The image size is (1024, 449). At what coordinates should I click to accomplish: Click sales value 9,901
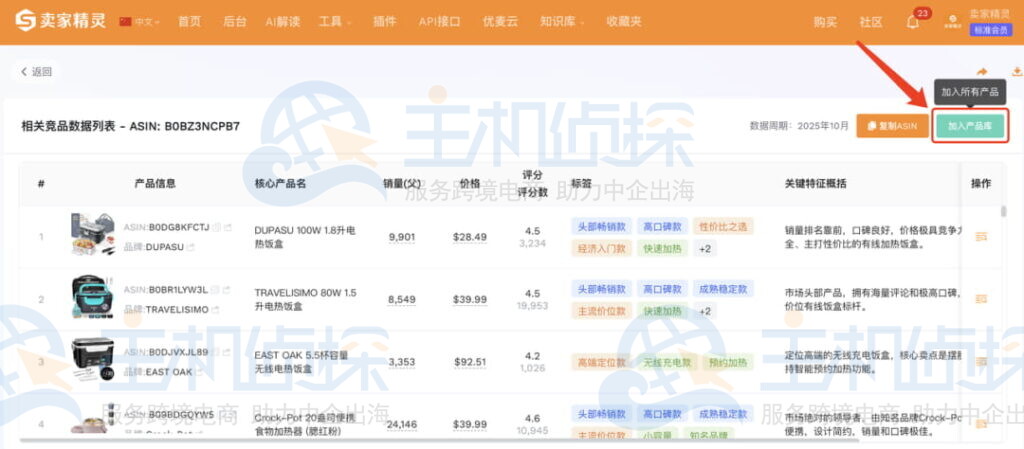(x=402, y=237)
